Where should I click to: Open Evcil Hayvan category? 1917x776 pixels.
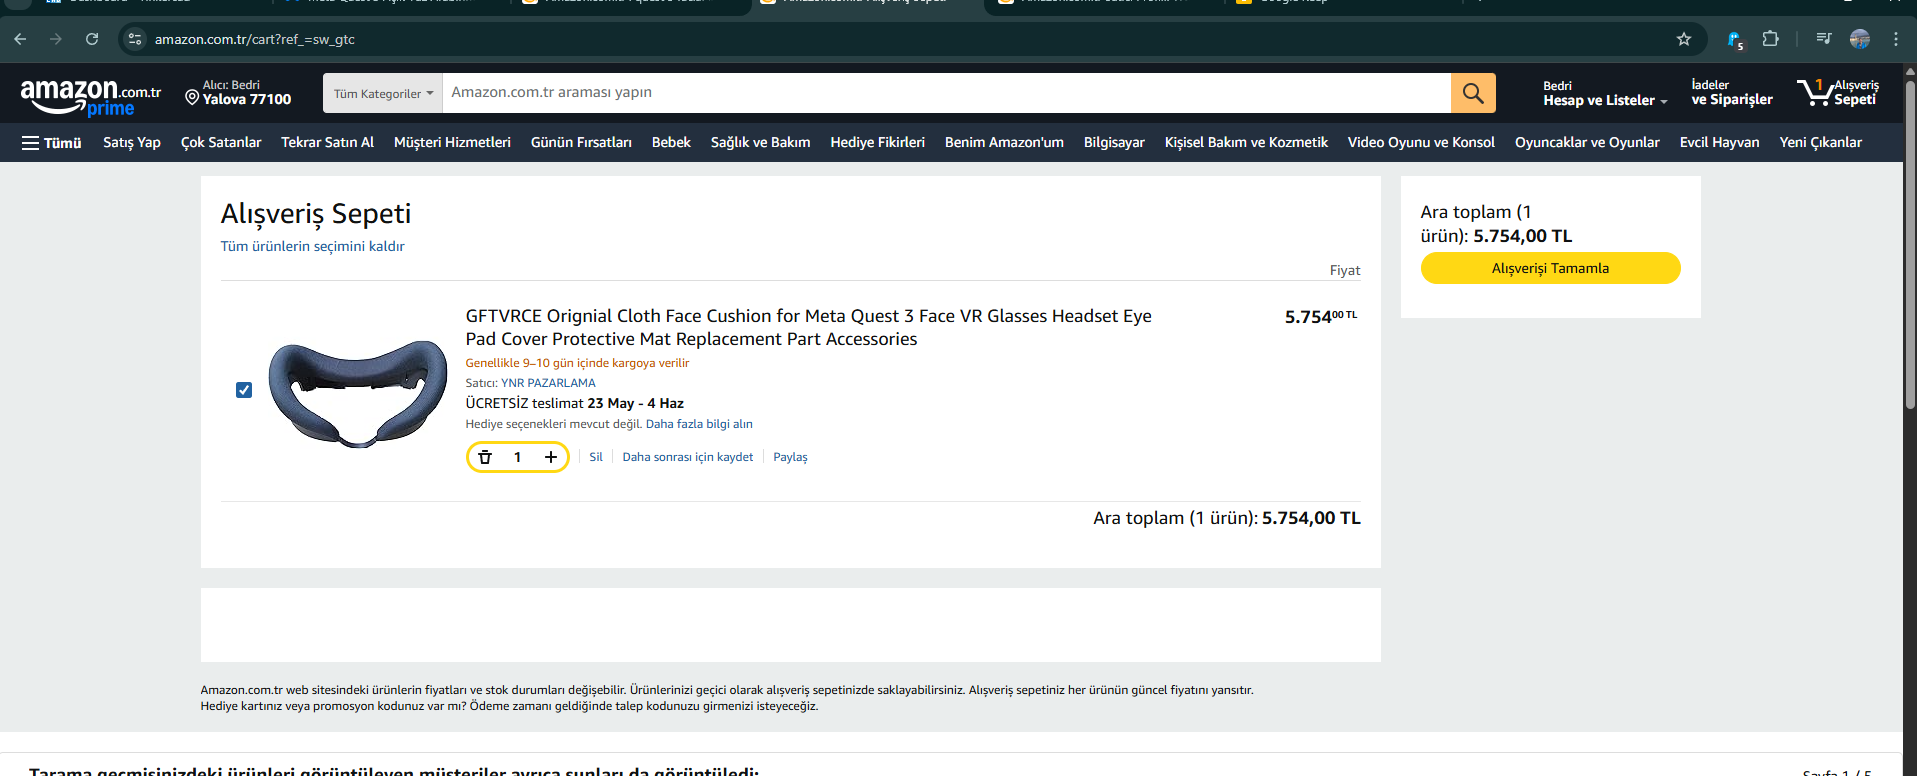(1719, 143)
